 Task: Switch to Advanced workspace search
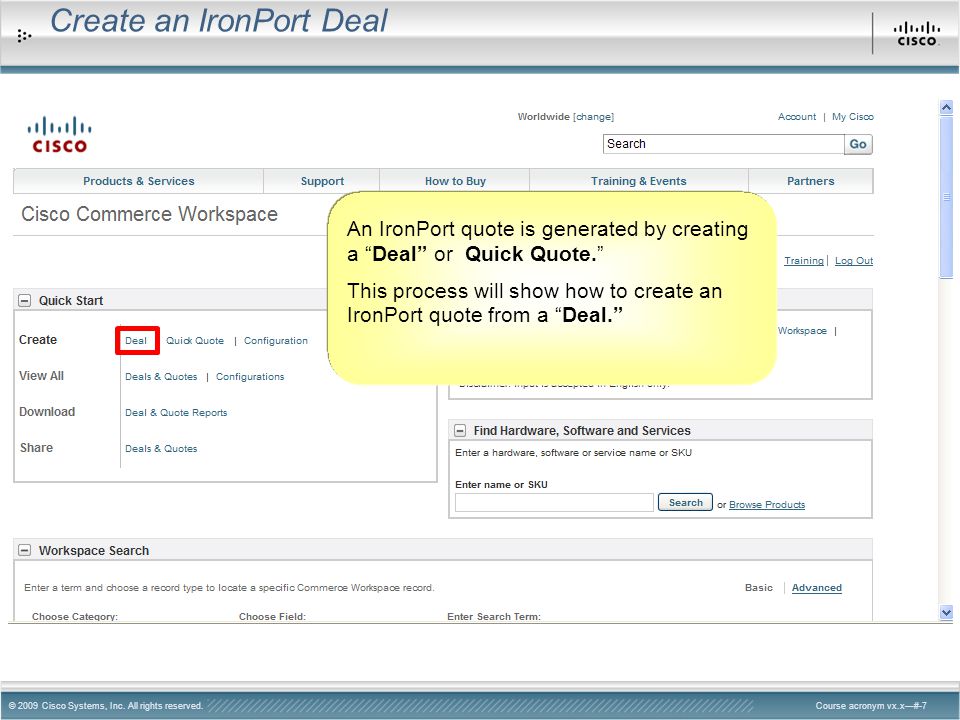coord(817,588)
